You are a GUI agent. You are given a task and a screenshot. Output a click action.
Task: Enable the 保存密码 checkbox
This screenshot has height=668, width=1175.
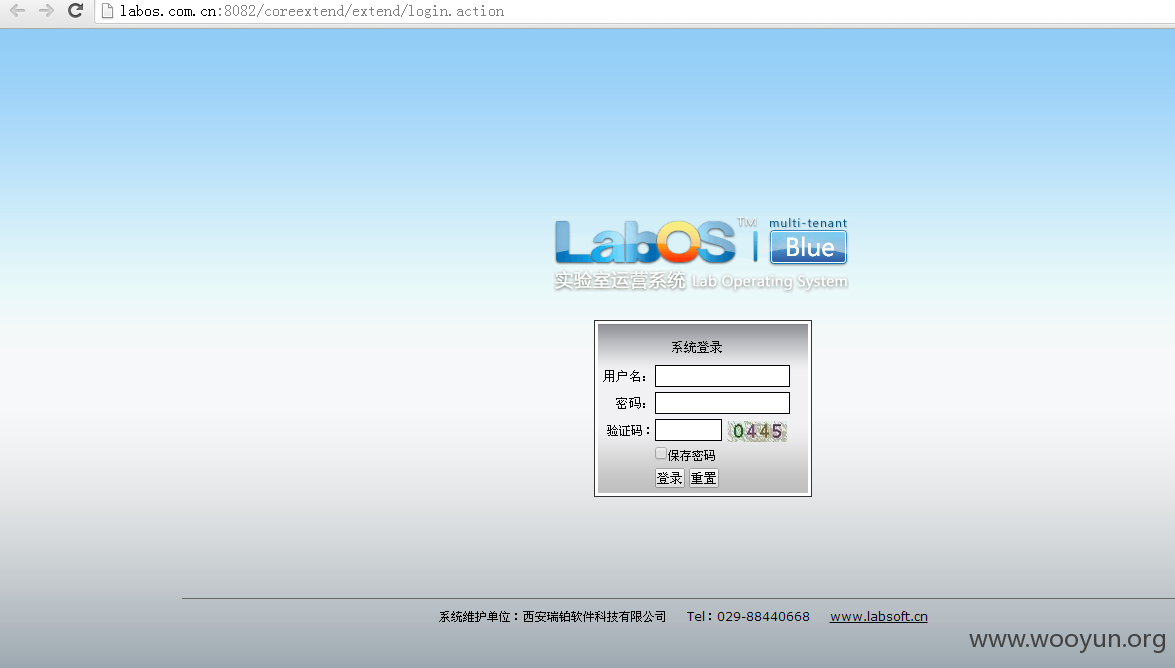[660, 454]
